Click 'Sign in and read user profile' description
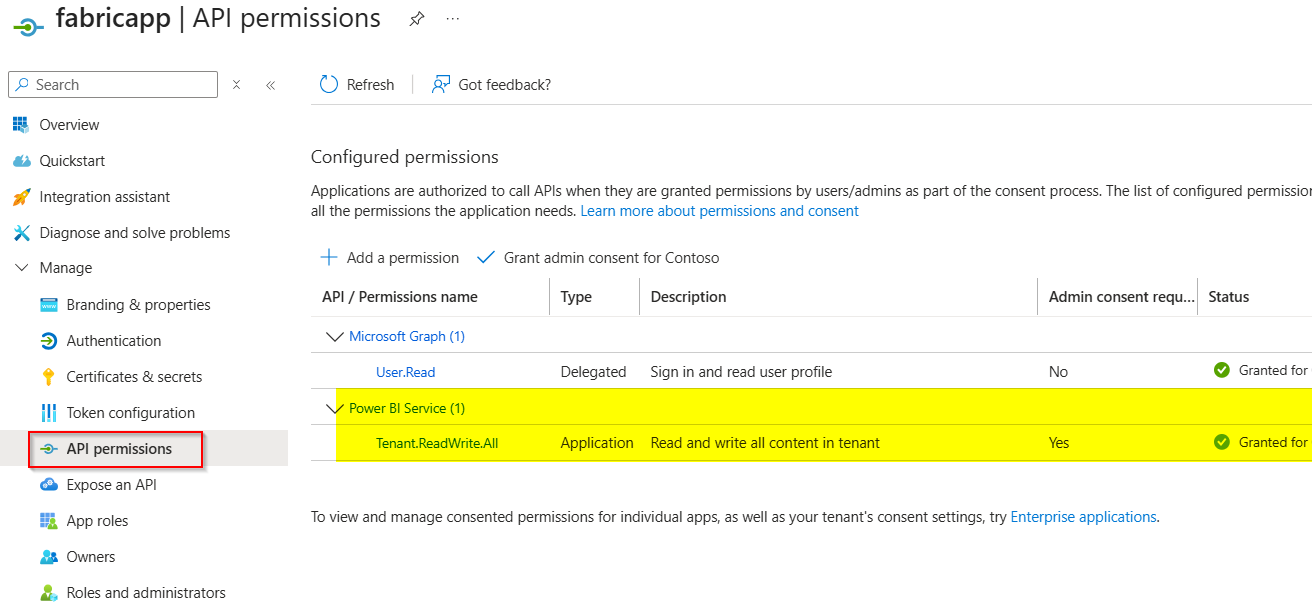 [741, 372]
